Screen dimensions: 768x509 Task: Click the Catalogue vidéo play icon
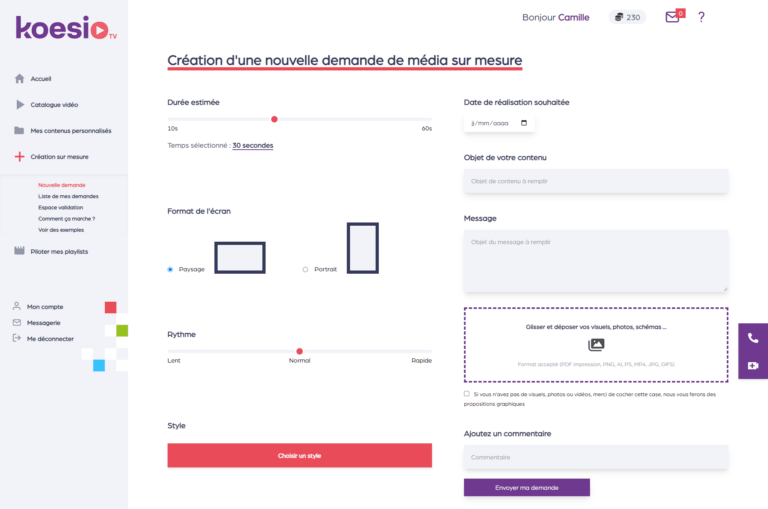click(19, 105)
